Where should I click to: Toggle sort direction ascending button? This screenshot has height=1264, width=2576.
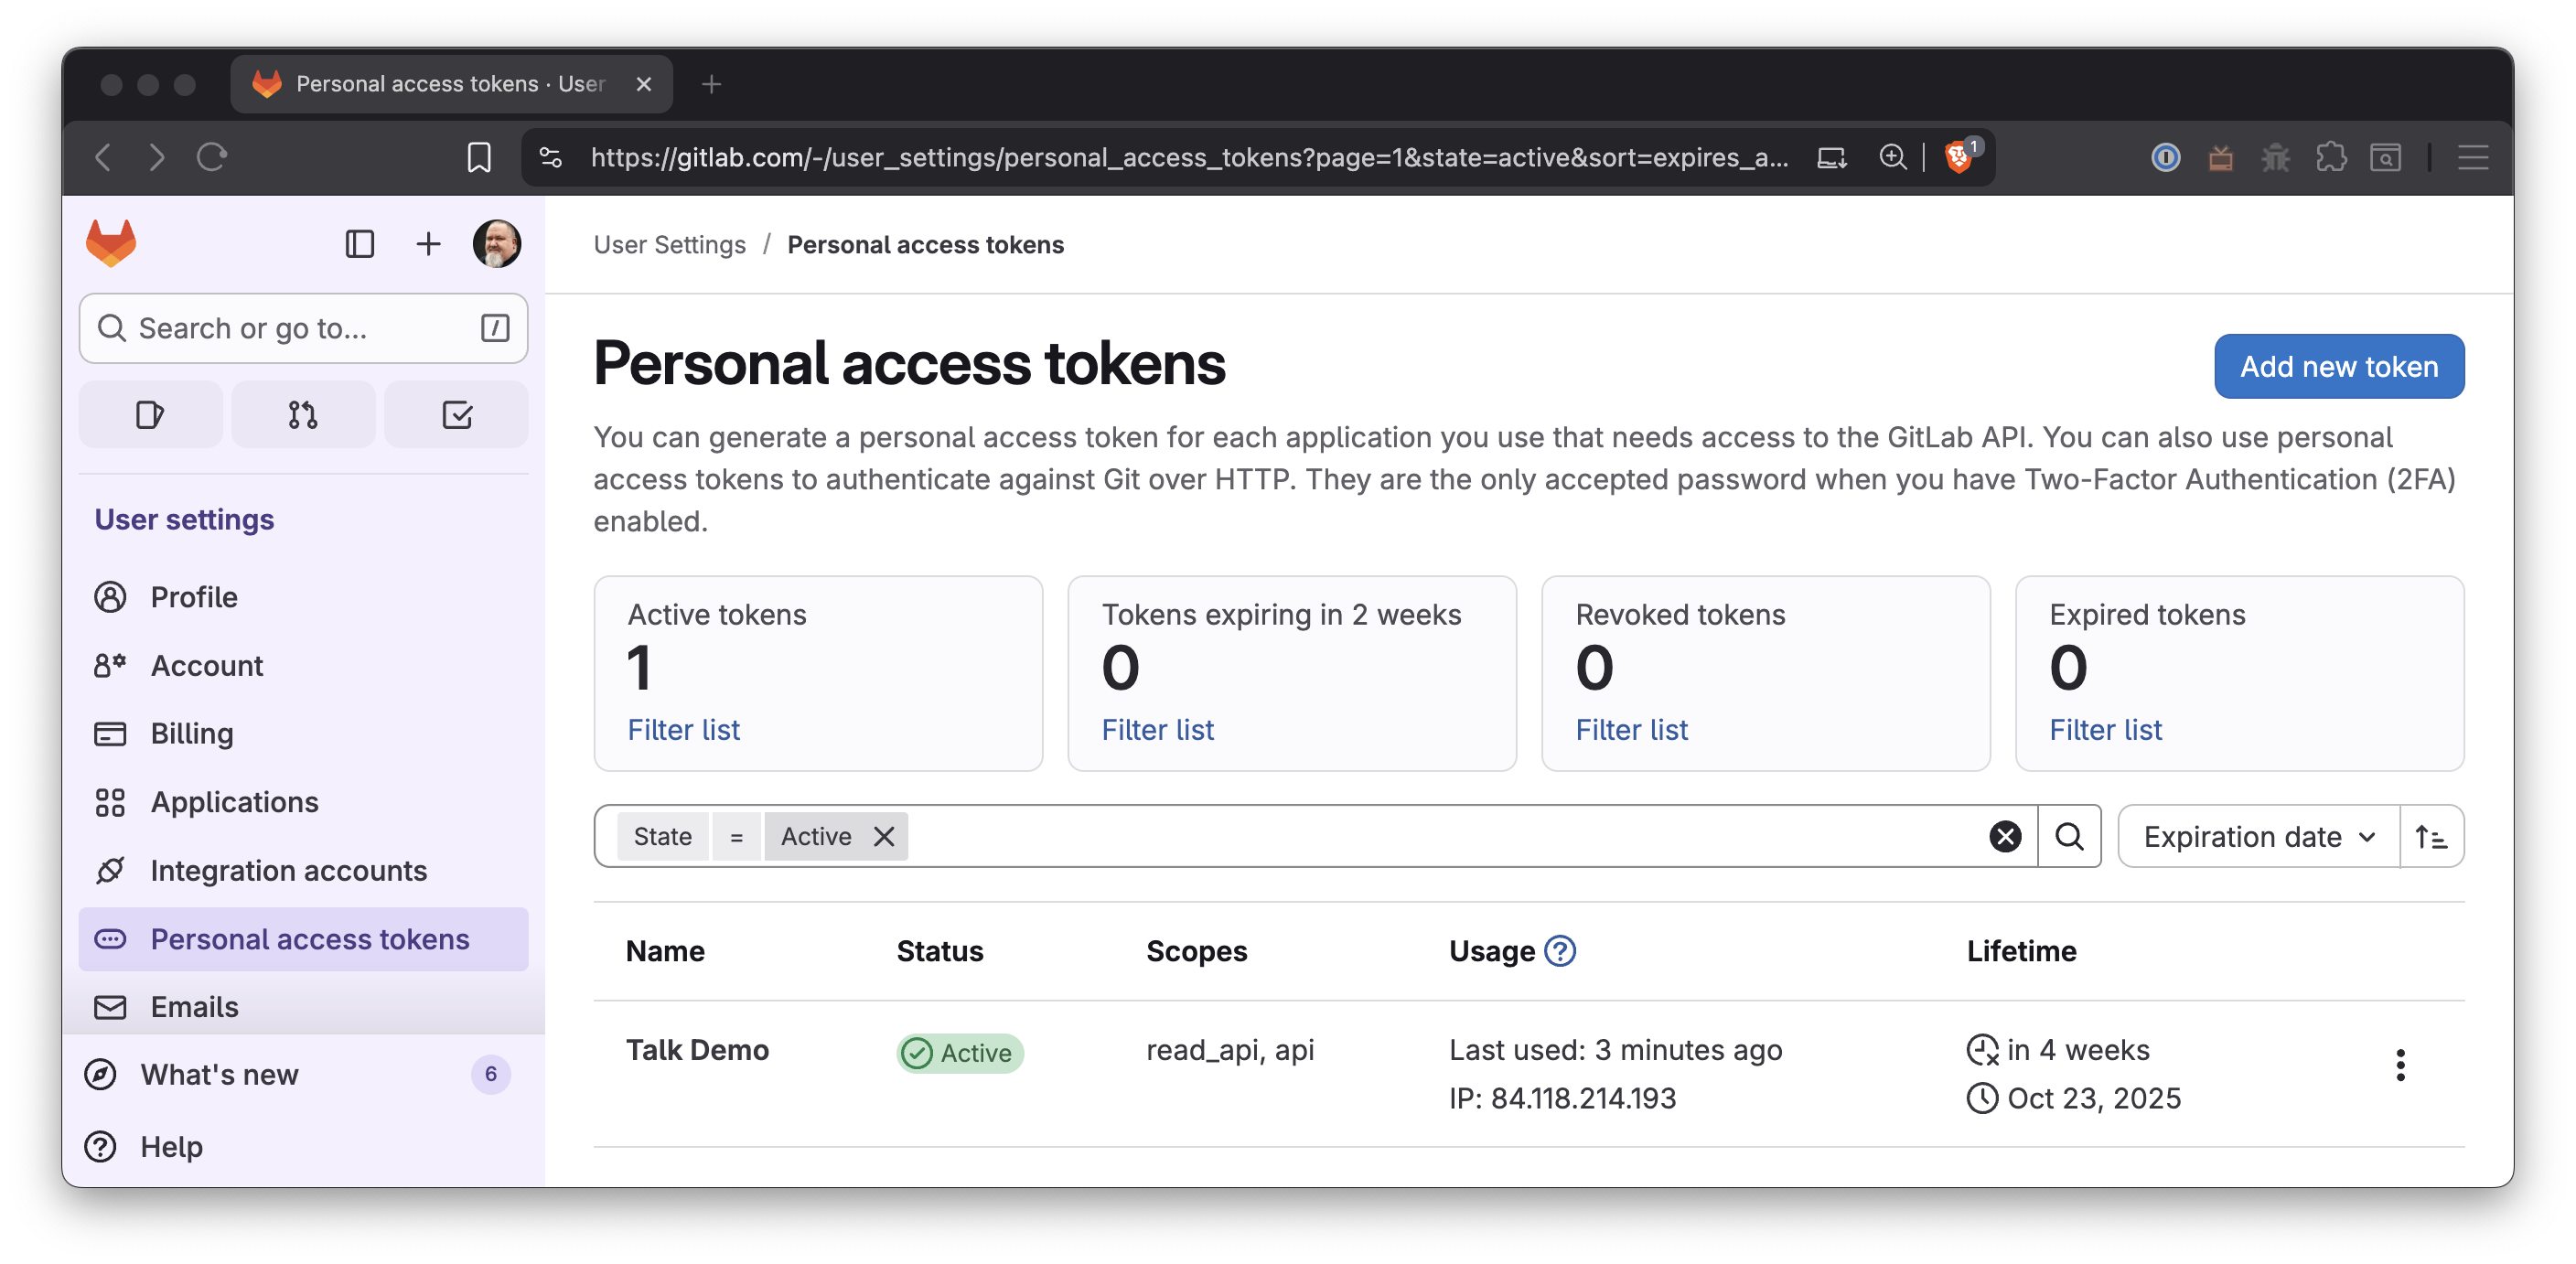pos(2431,836)
